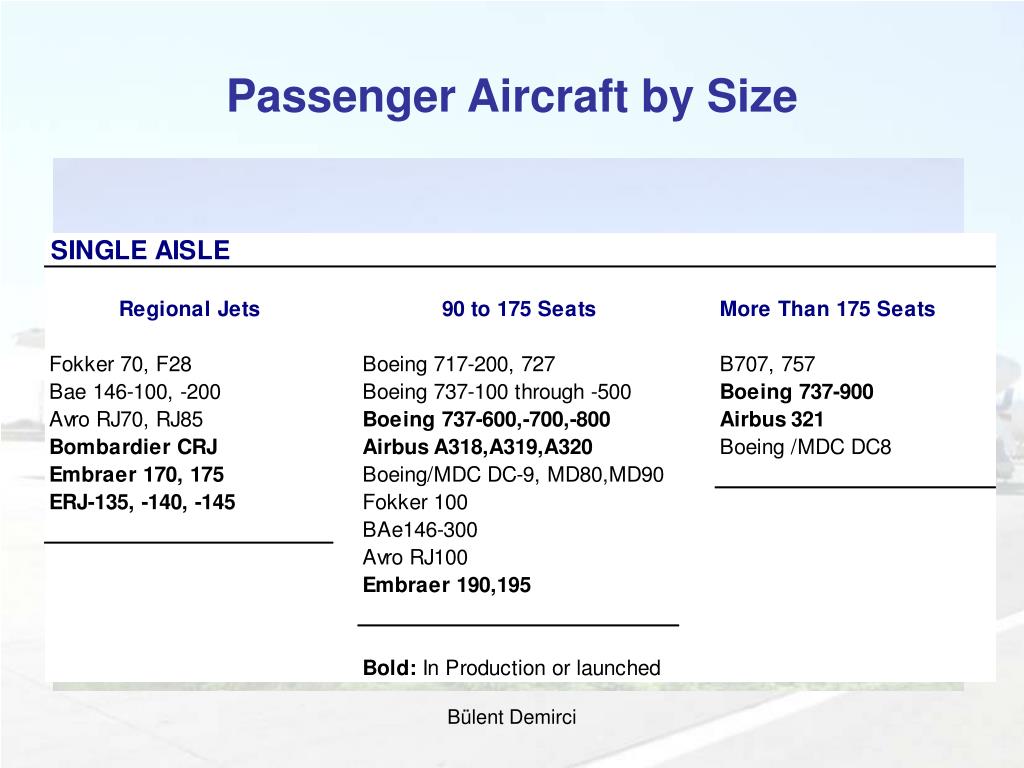
Task: Select the Bae 146-100, -200 entry
Action: [135, 391]
